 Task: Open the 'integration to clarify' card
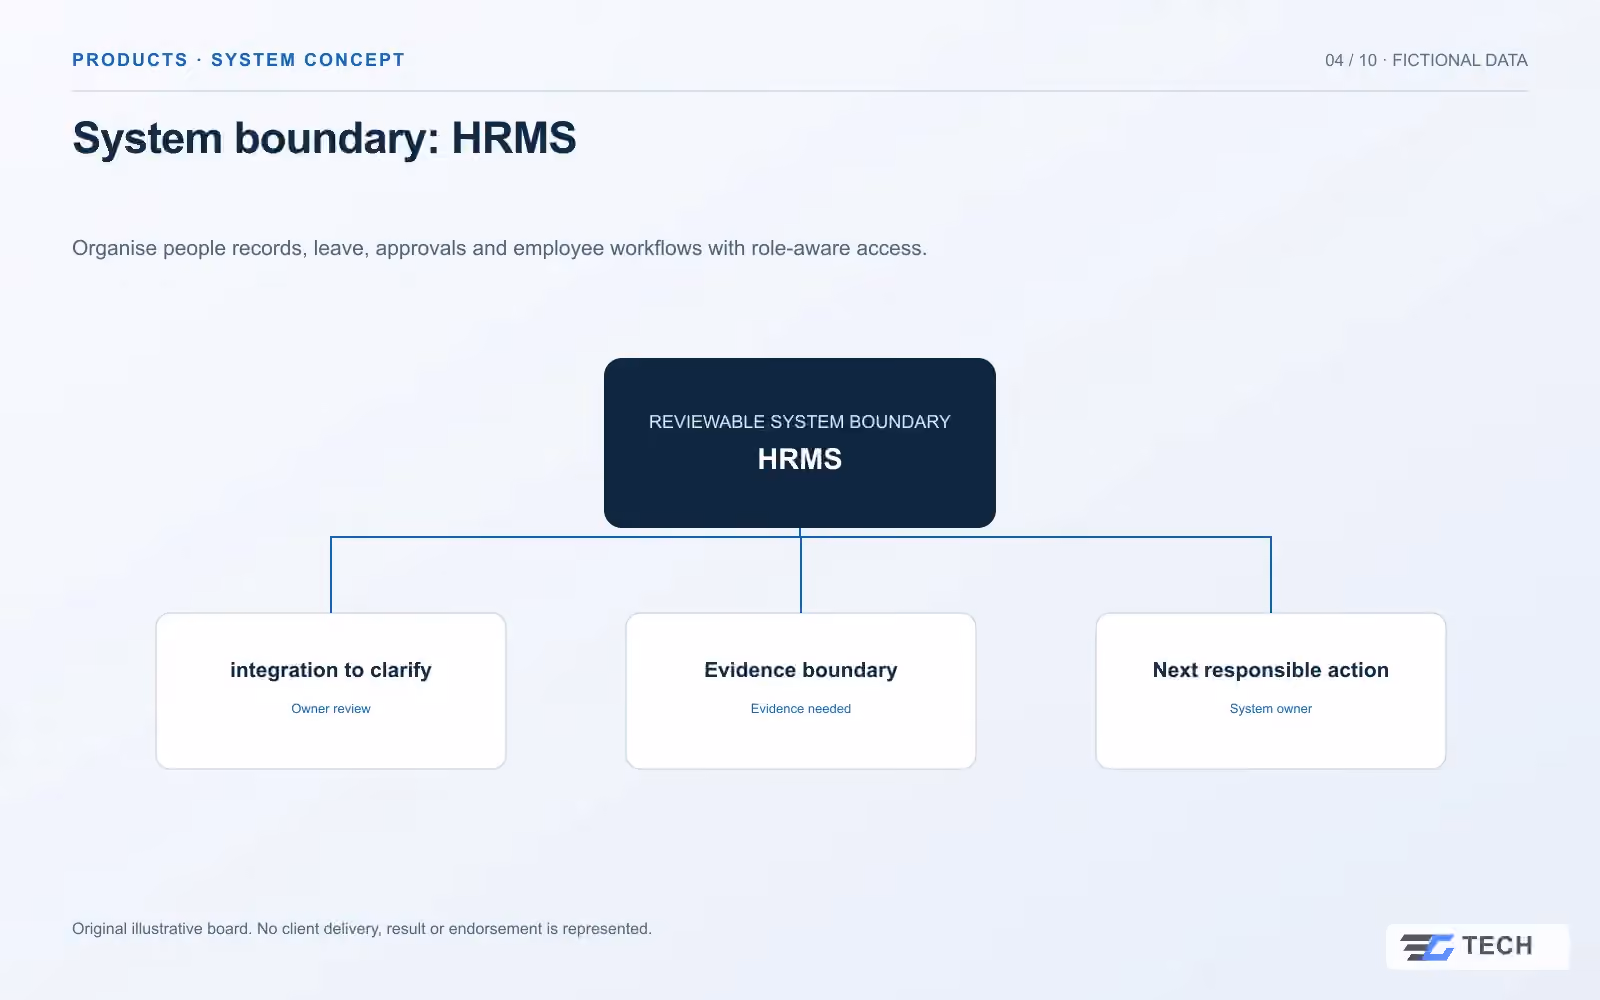coord(331,691)
